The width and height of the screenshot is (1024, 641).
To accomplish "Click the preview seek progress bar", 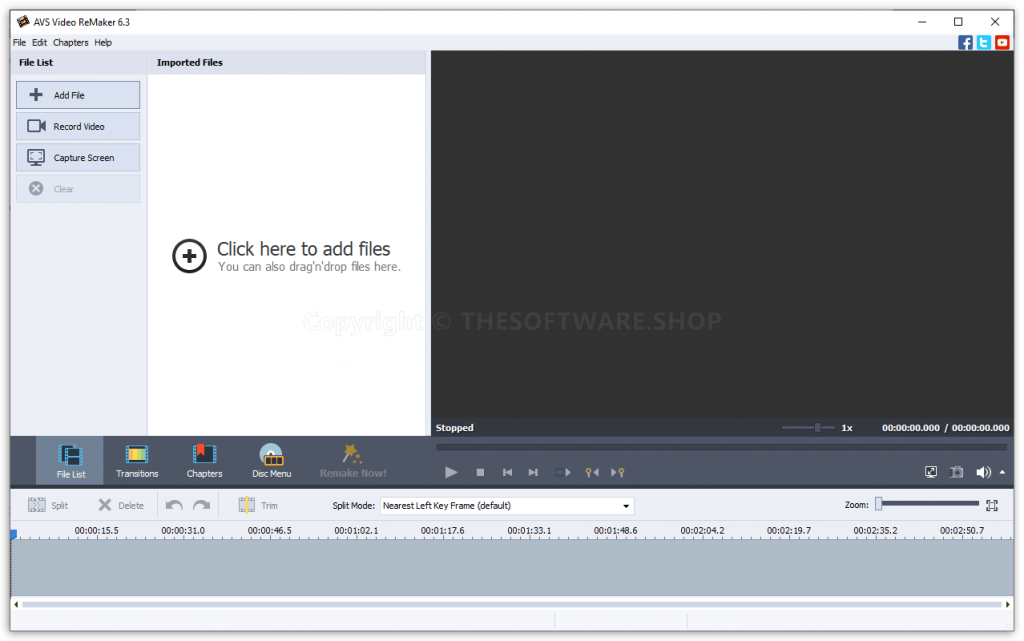I will click(x=722, y=447).
